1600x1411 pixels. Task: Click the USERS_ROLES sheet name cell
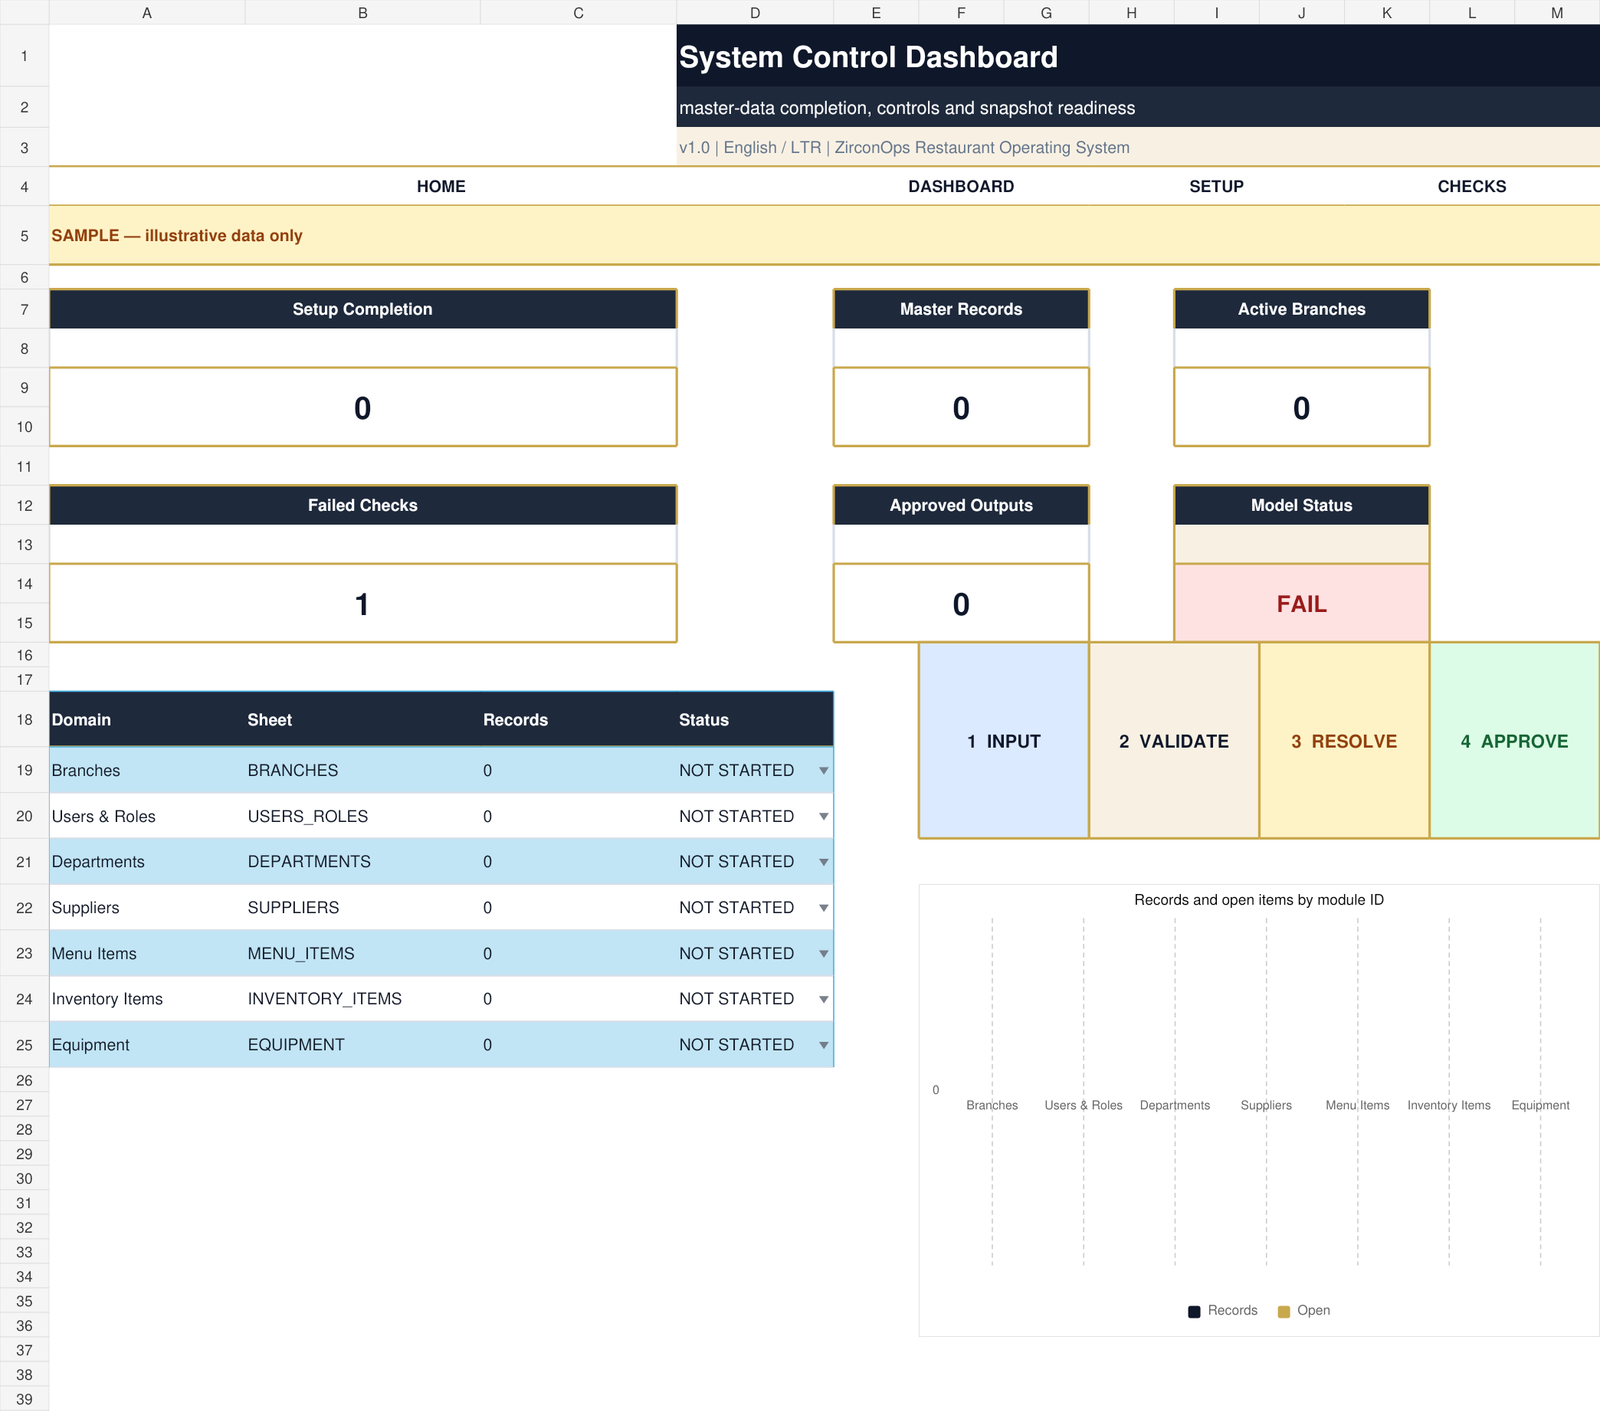click(x=363, y=816)
